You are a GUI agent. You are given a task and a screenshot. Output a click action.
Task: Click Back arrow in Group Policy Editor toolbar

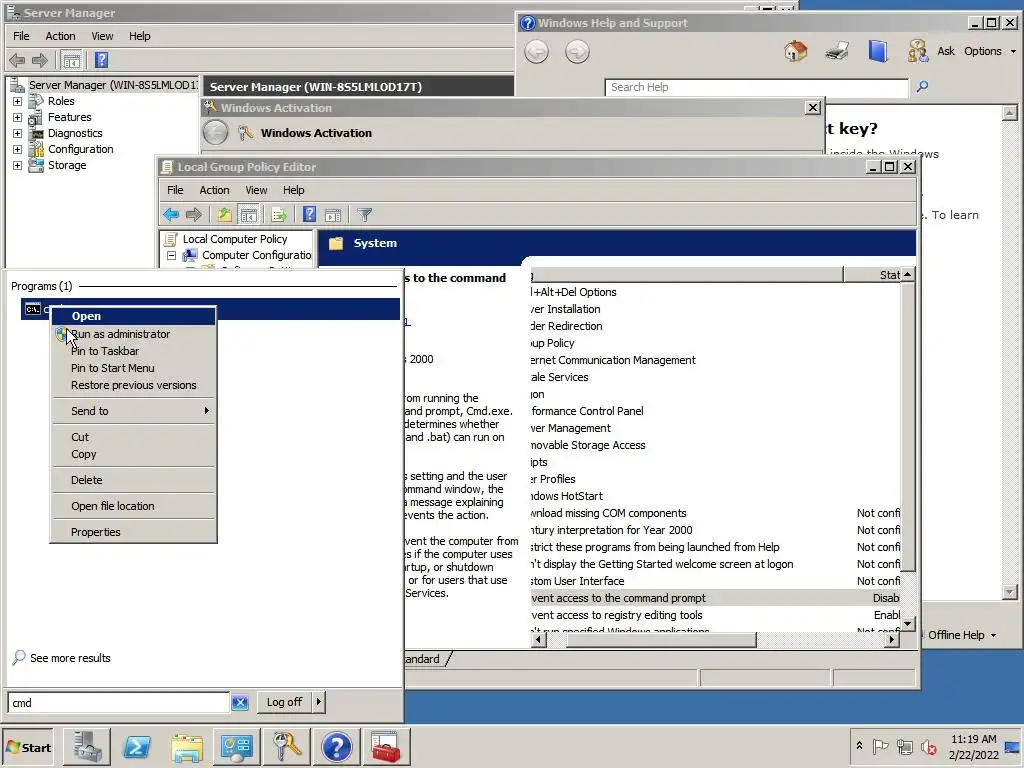171,214
